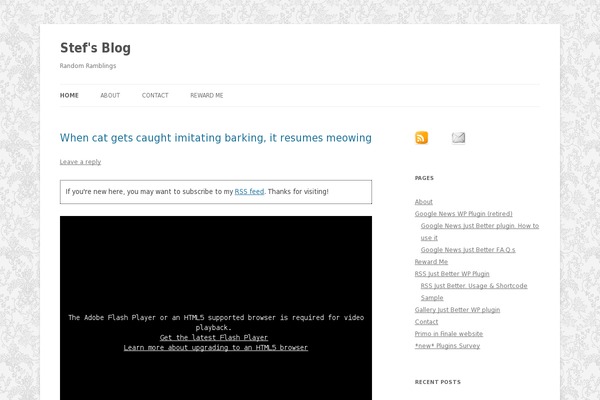This screenshot has width=600, height=400.
Task: Open RSS Just Better WP Plugin page
Action: pos(452,274)
